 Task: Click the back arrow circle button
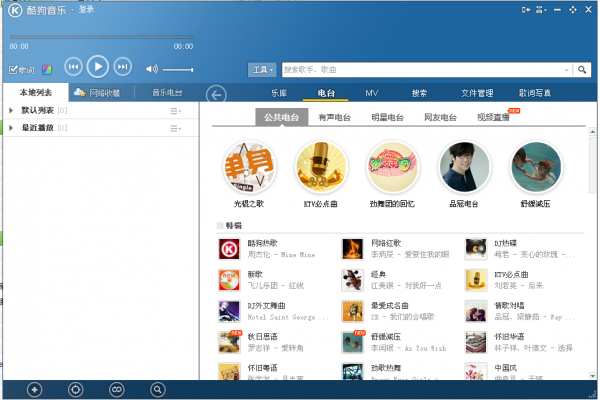click(216, 95)
